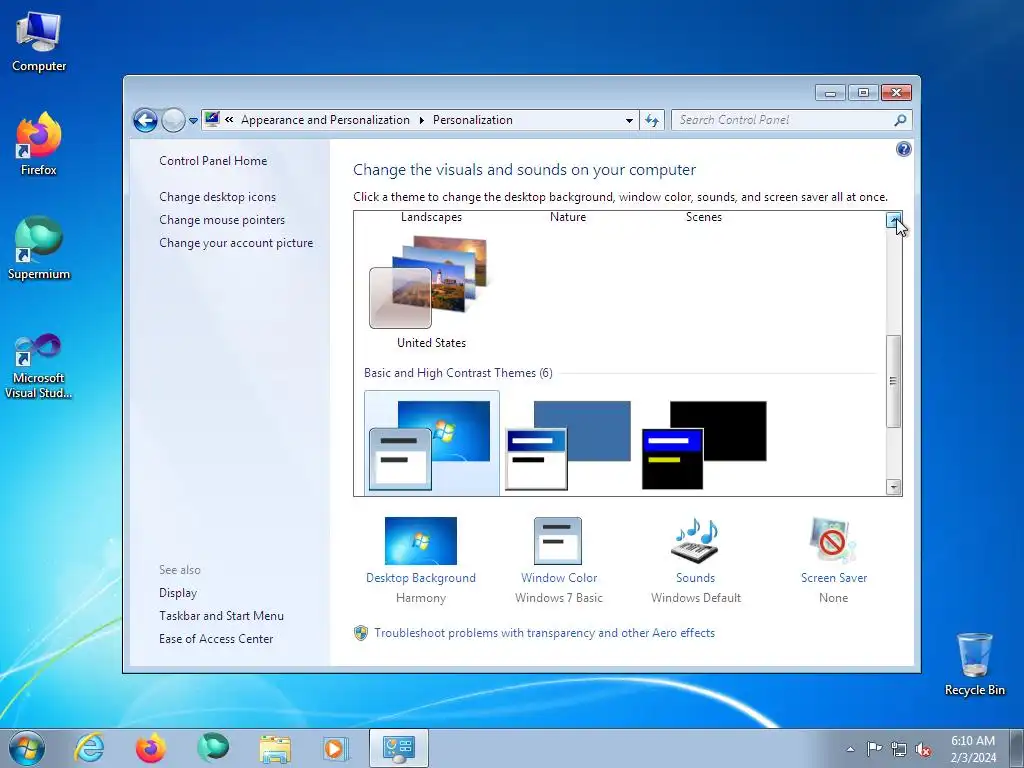Click the Control Panel icon in address bar
This screenshot has width=1024, height=768.
(x=212, y=120)
